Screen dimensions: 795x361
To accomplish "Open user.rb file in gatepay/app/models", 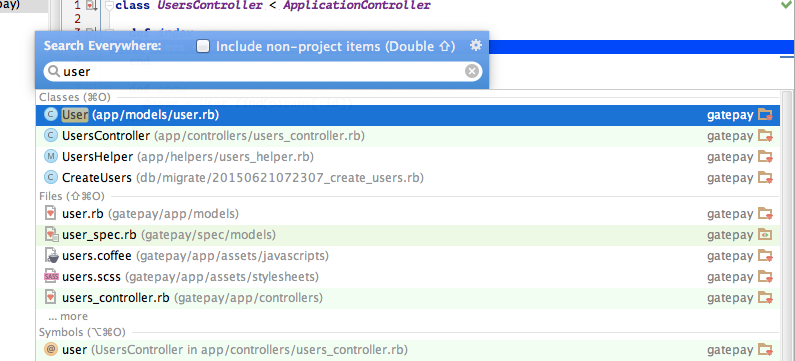I will coord(408,214).
